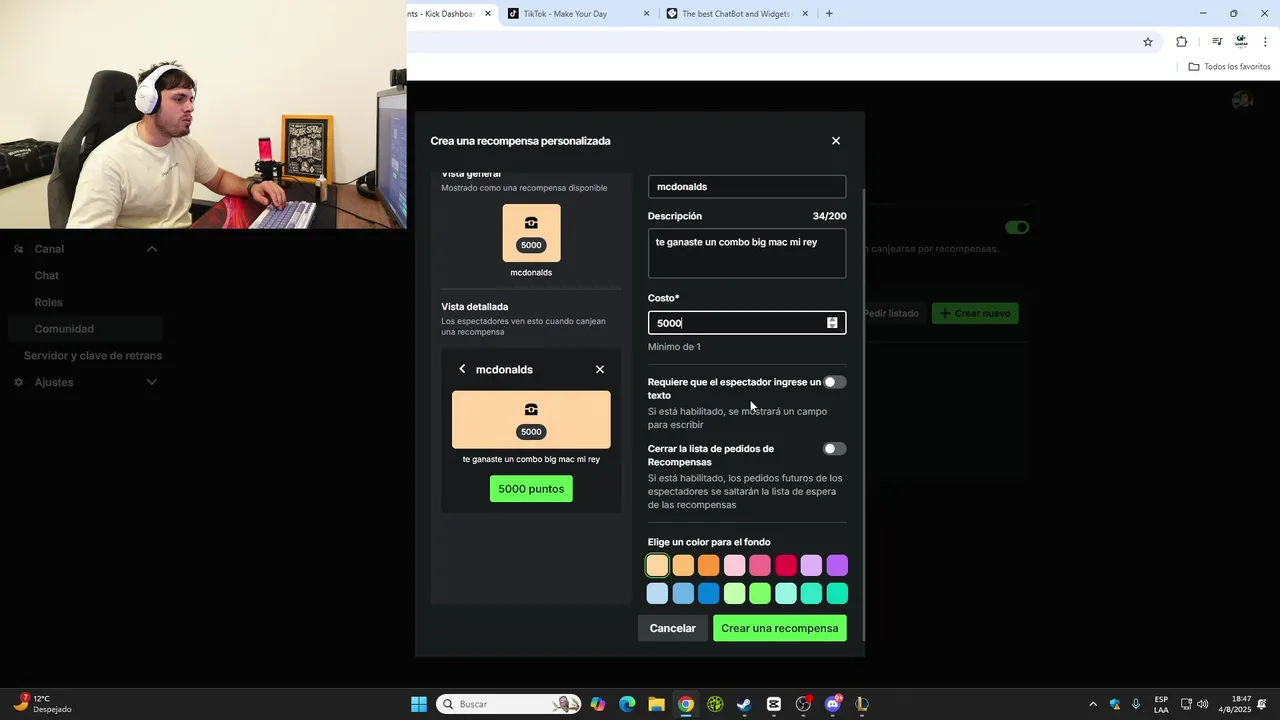Choose the turquoise swatch next to last
The image size is (1280, 720).
tap(812, 594)
